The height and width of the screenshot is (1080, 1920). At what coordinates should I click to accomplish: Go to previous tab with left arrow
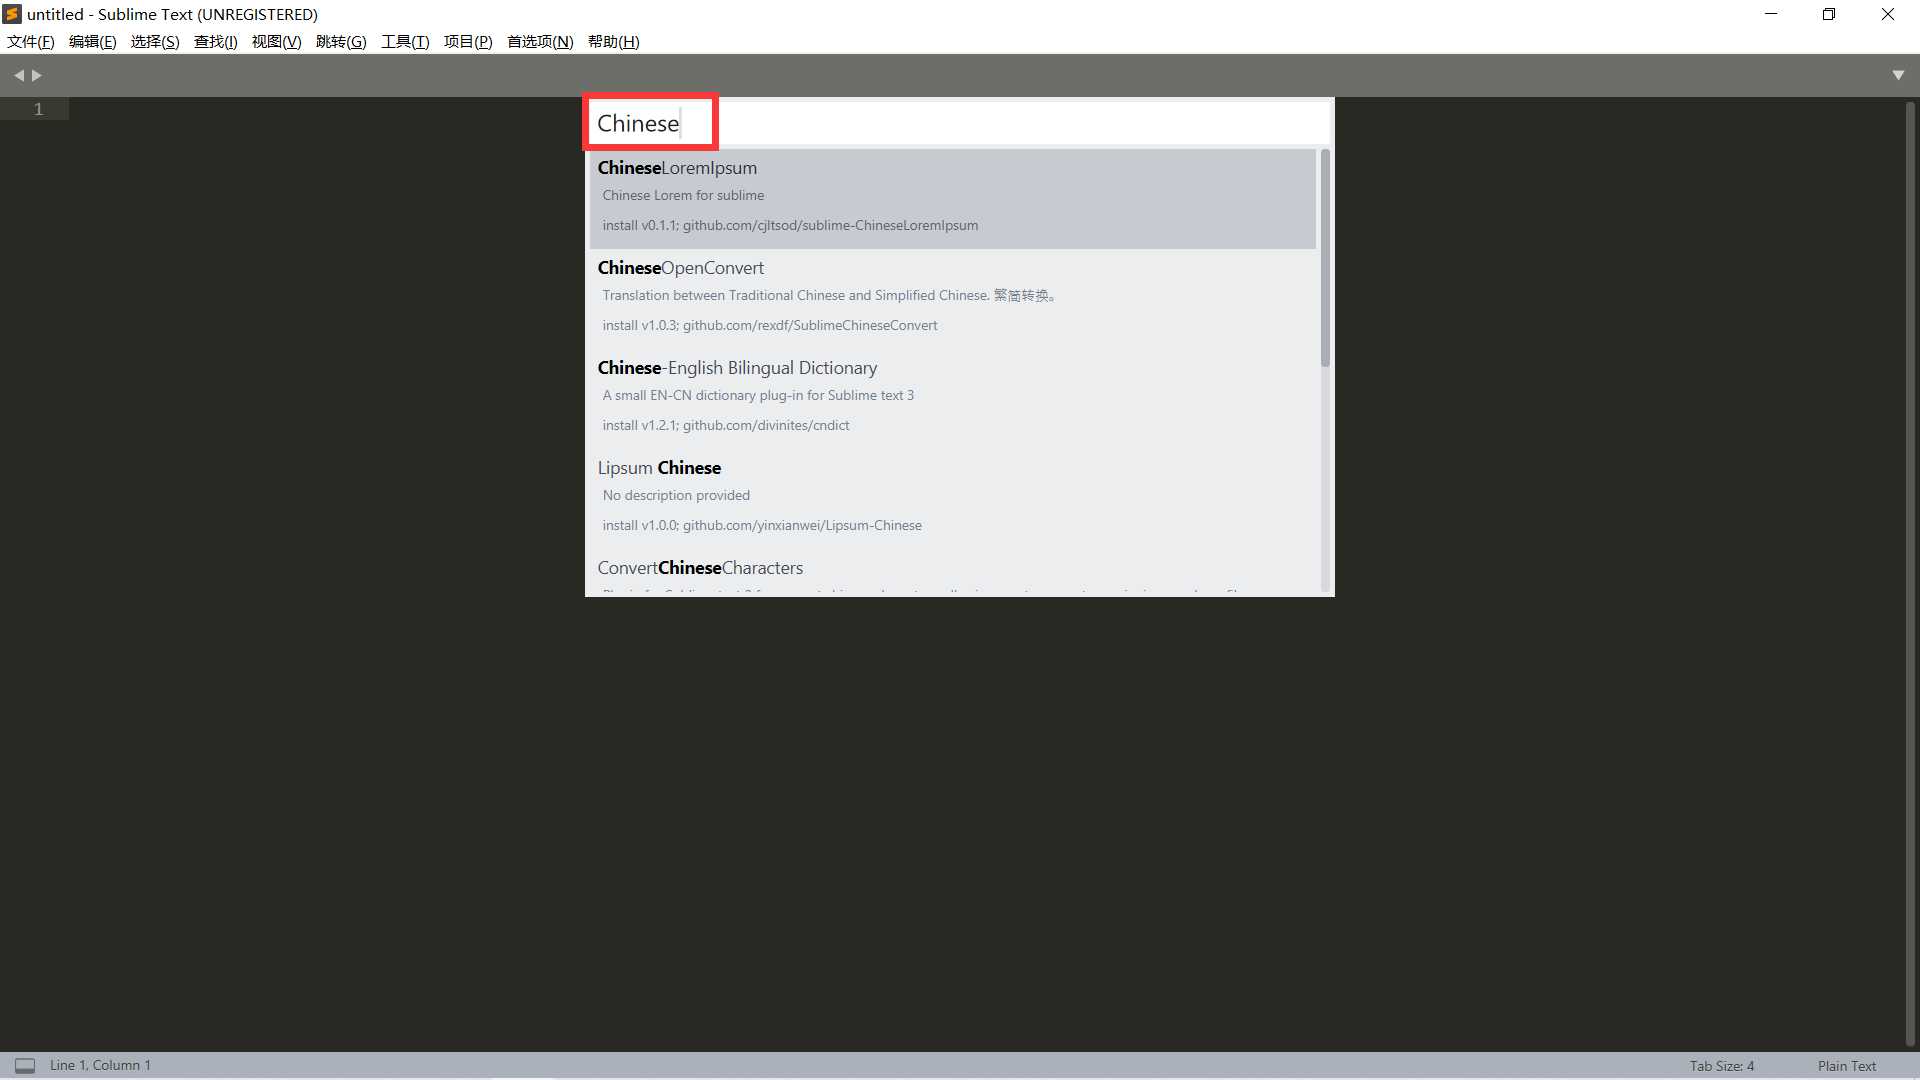click(x=19, y=75)
